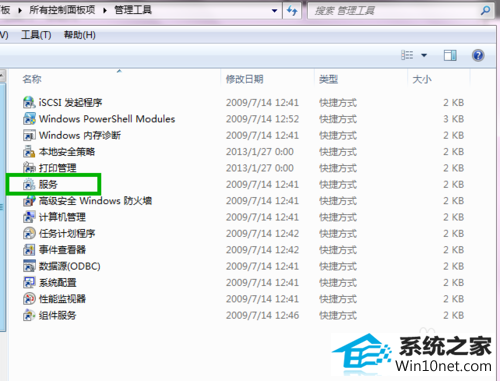Select the 组件服务 icon
The image size is (500, 381).
29,315
